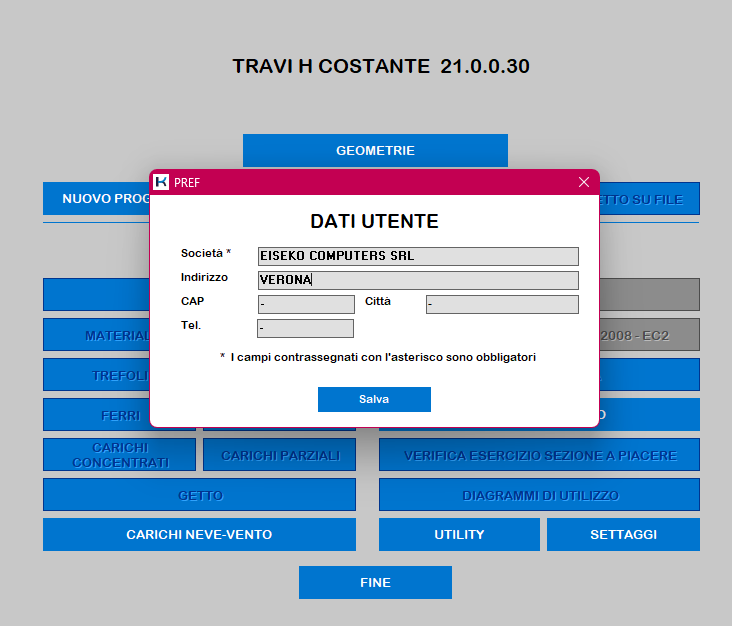Focus the Società text field
Viewport: 732px width, 626px height.
(417, 256)
